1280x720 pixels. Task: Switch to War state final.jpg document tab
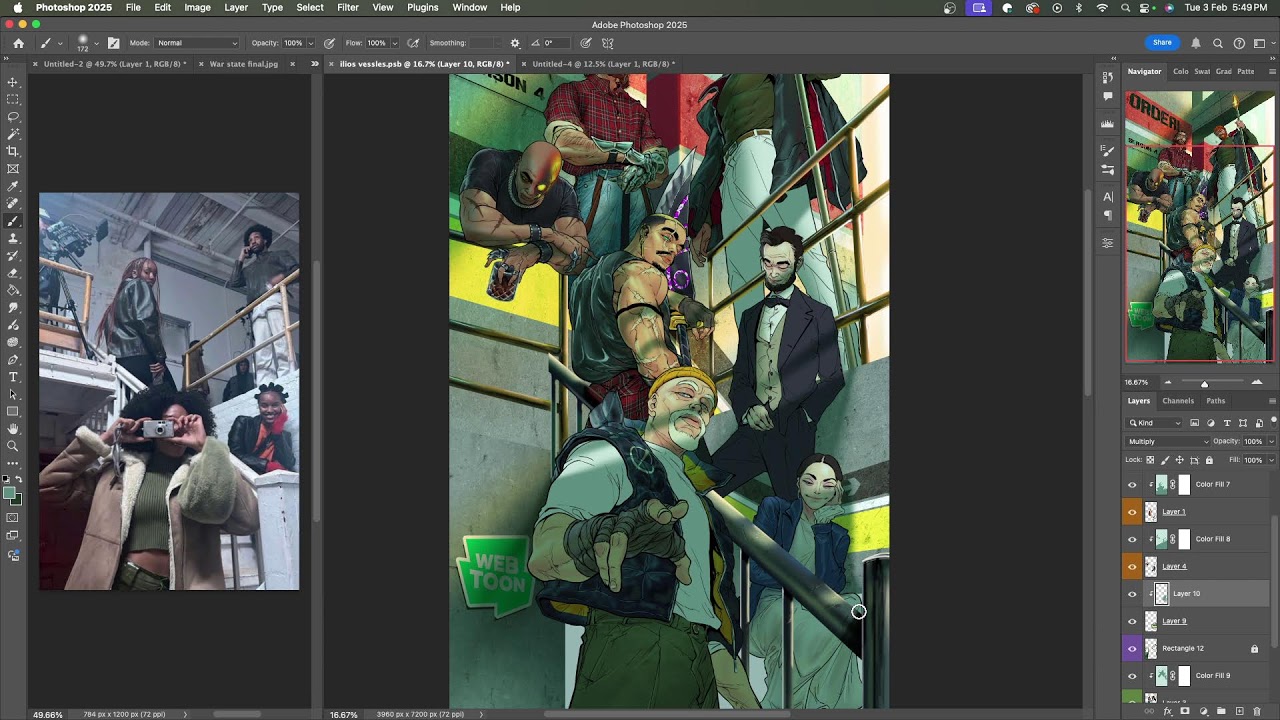[243, 64]
